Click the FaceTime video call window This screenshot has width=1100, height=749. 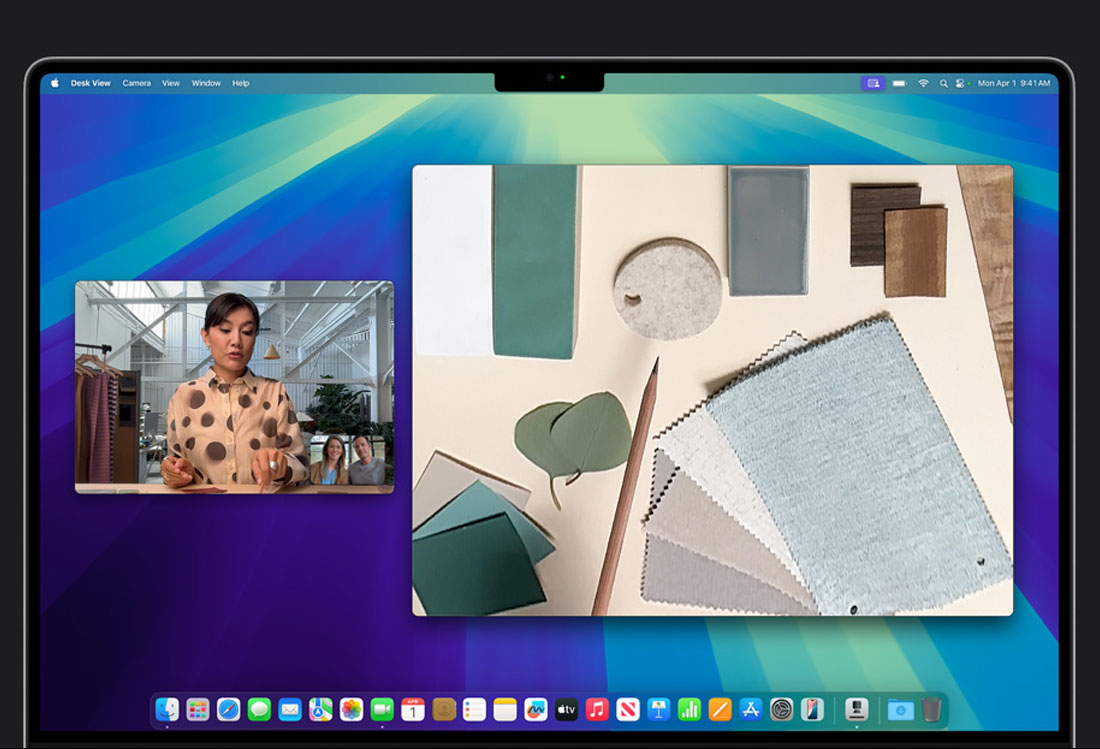coord(234,386)
